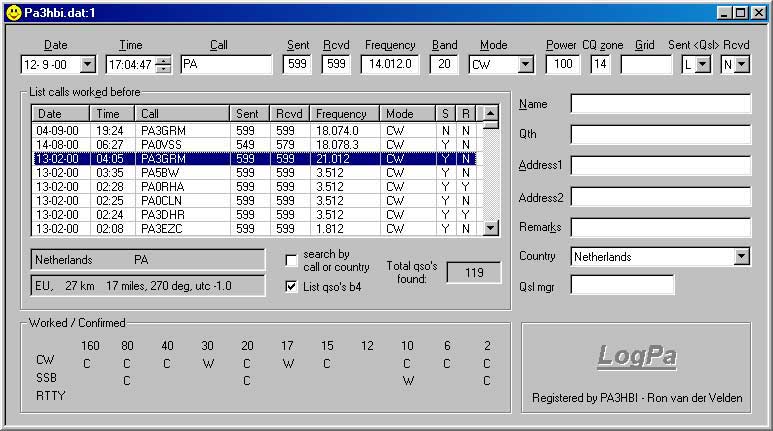The image size is (773, 431).
Task: Click the Power field showing 100
Action: click(562, 64)
